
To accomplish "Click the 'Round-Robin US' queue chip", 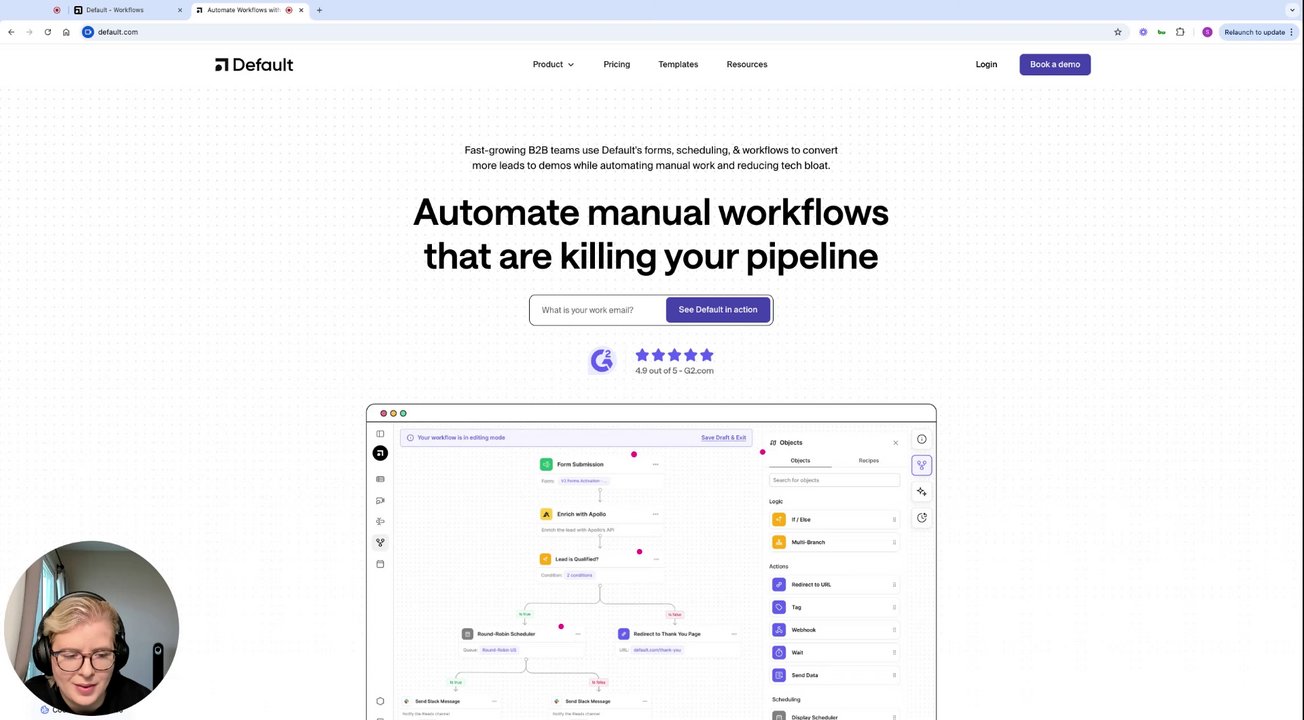I will pos(499,650).
